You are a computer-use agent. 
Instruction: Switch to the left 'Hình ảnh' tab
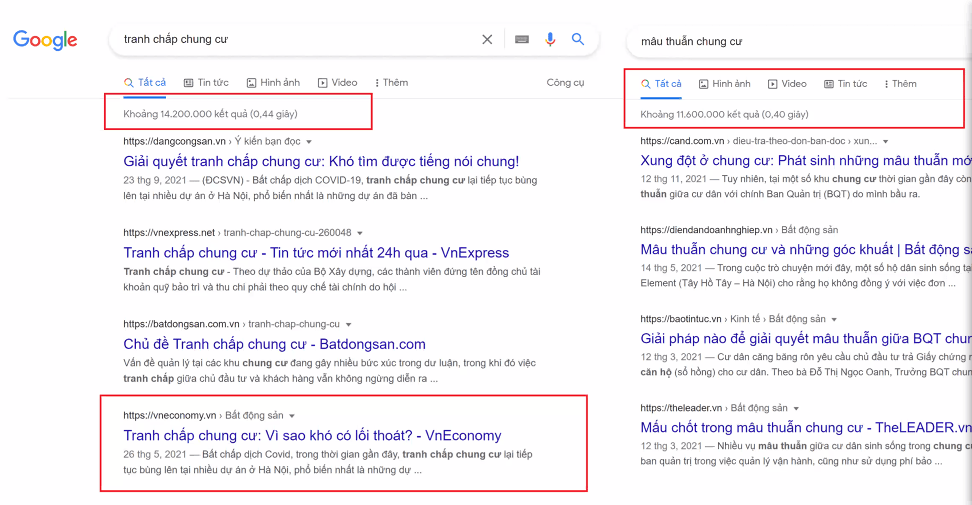pyautogui.click(x=273, y=82)
